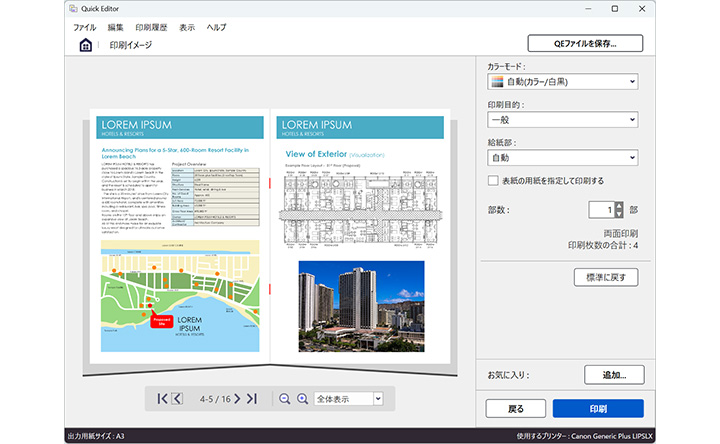
Task: Open 表示 menu
Action: point(187,28)
